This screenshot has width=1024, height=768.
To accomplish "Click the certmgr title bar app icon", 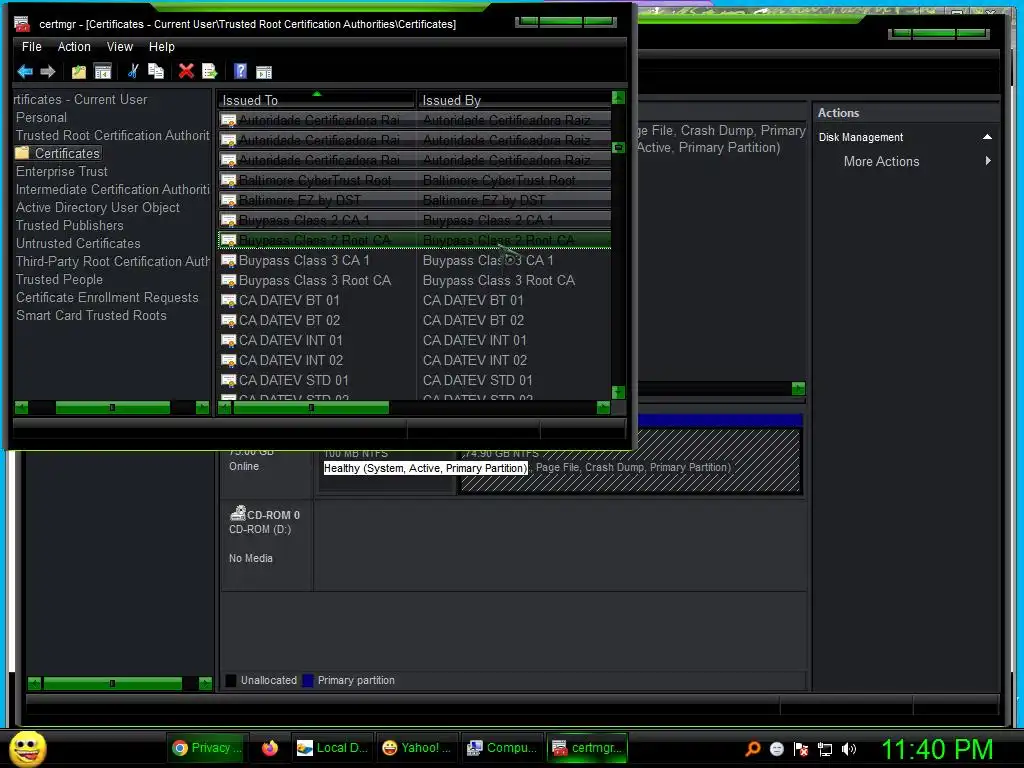I will coord(22,24).
